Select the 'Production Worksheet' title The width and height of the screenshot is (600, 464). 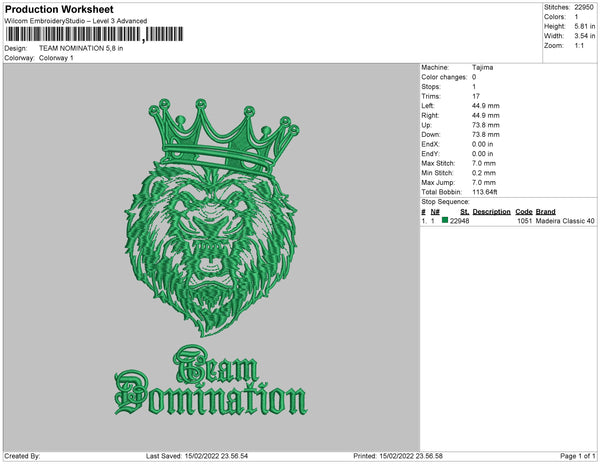[x=59, y=9]
